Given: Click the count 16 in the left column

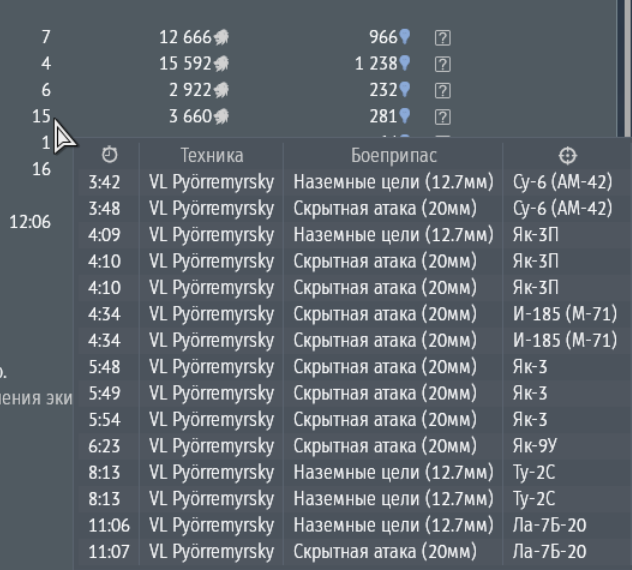Looking at the screenshot, I should pyautogui.click(x=42, y=169).
